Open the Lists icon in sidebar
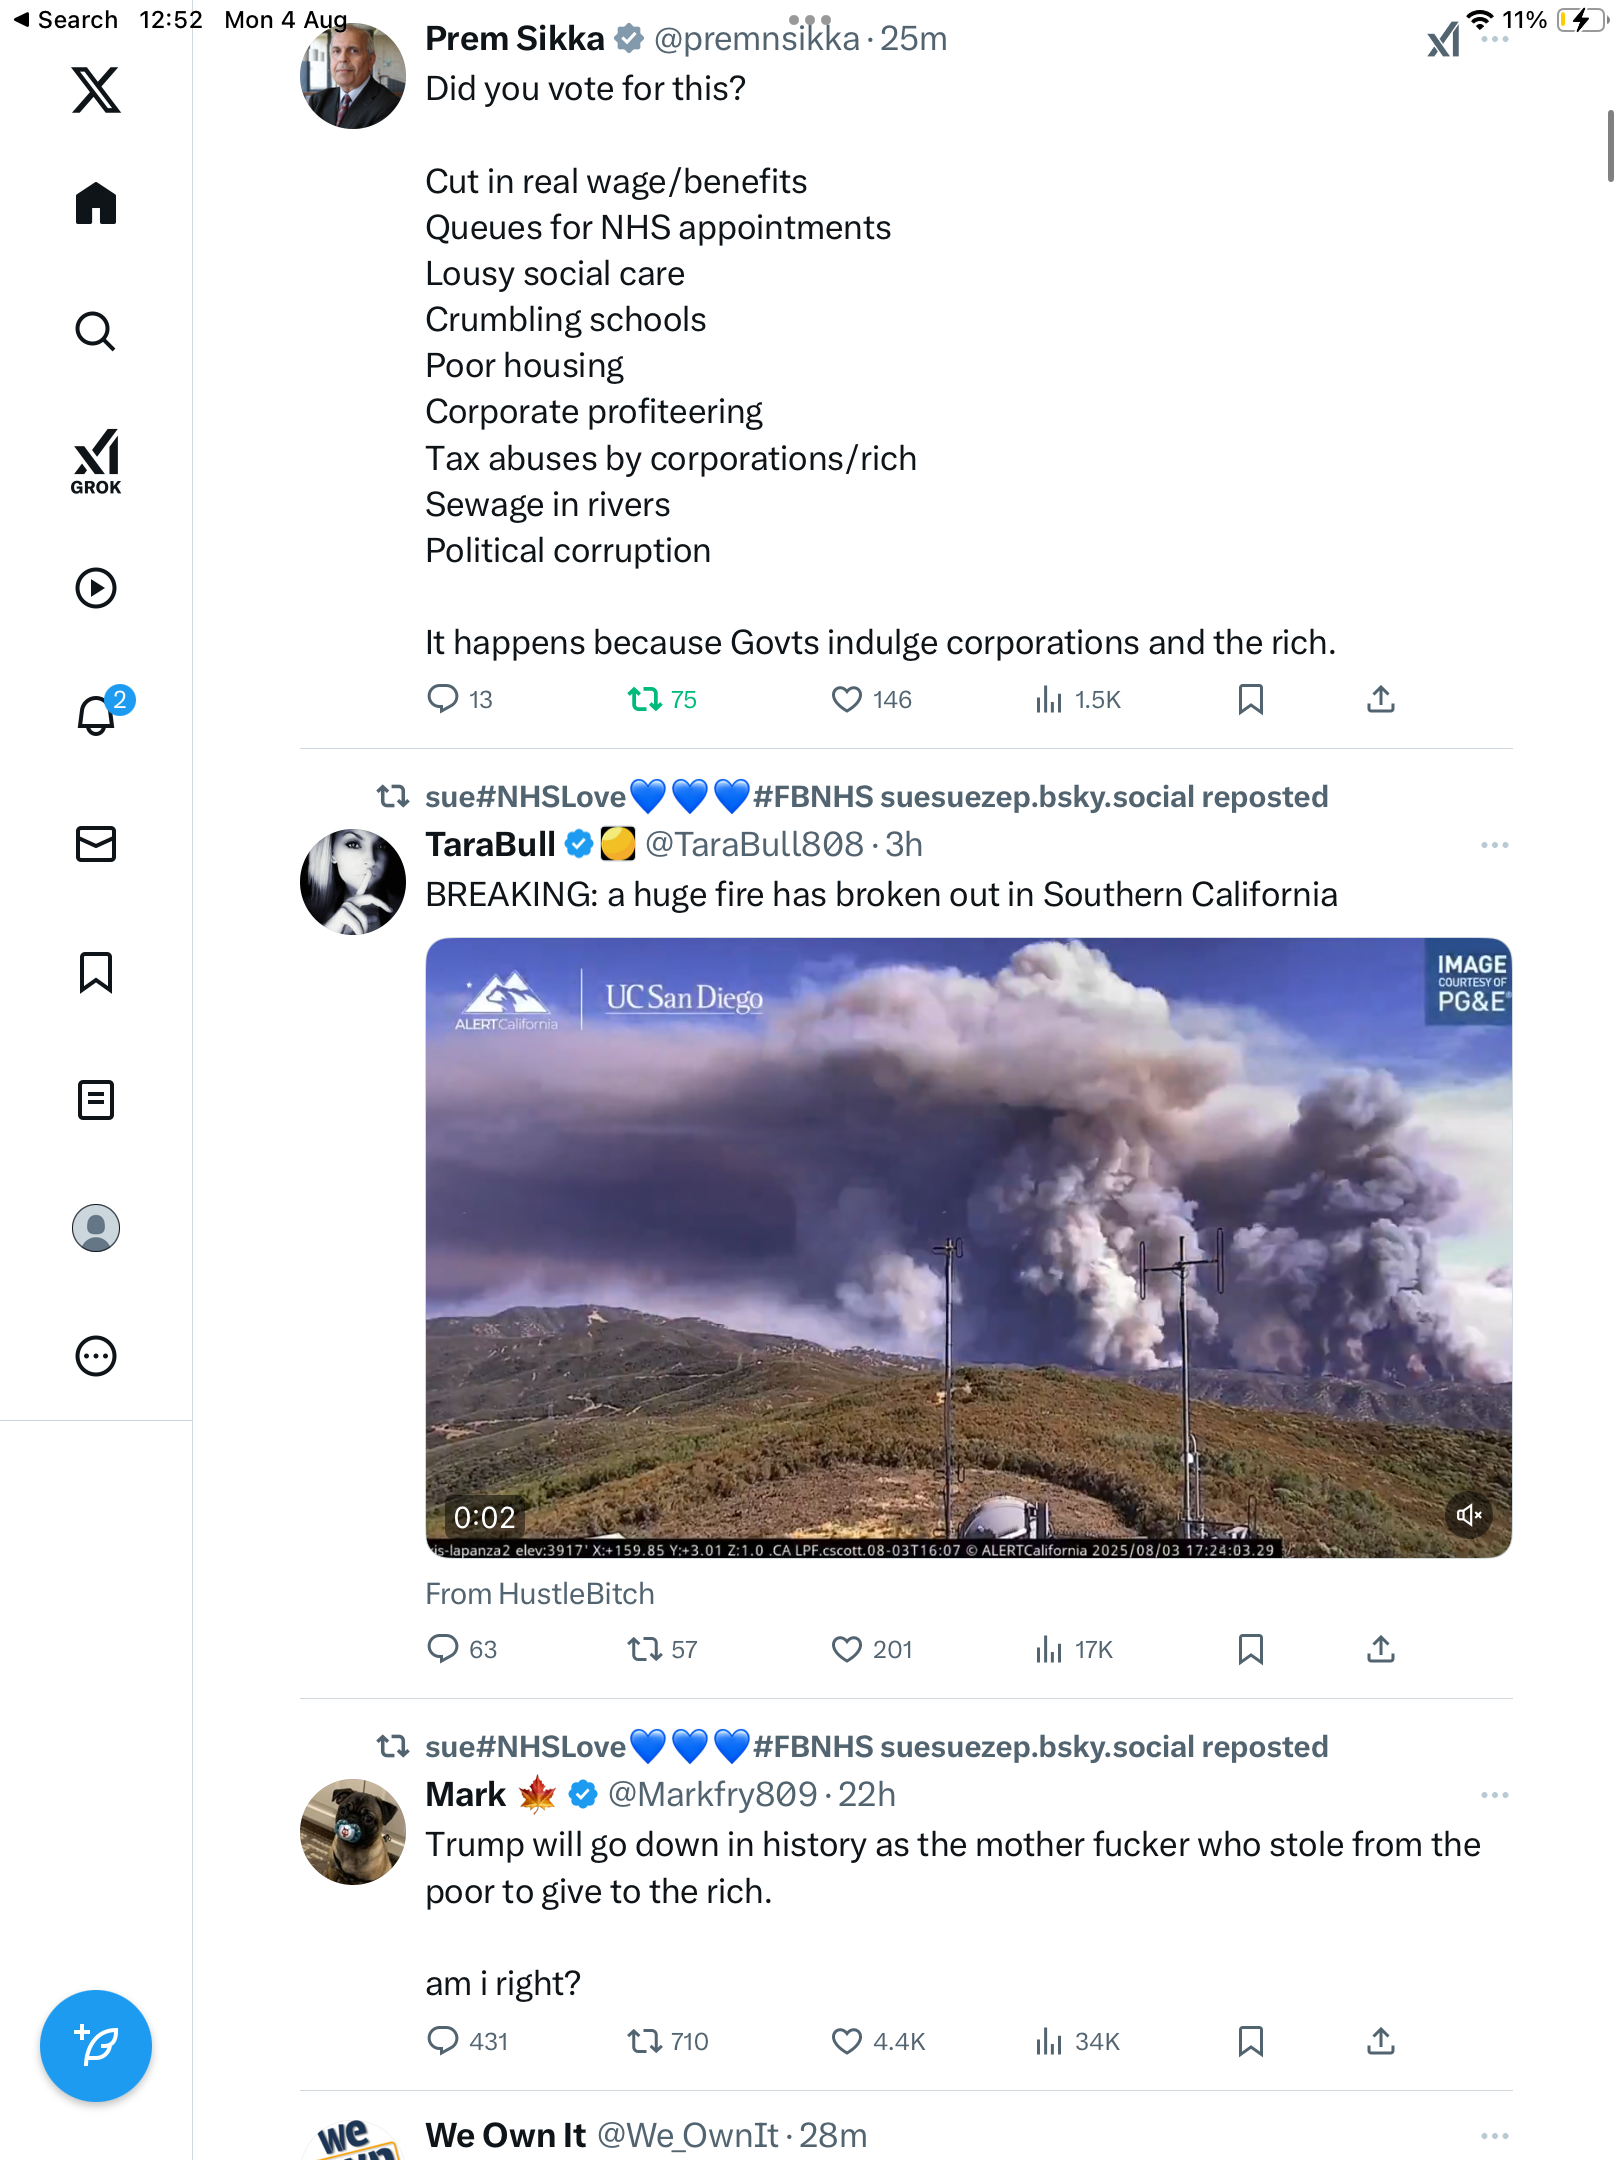This screenshot has width=1620, height=2160. (x=96, y=1100)
